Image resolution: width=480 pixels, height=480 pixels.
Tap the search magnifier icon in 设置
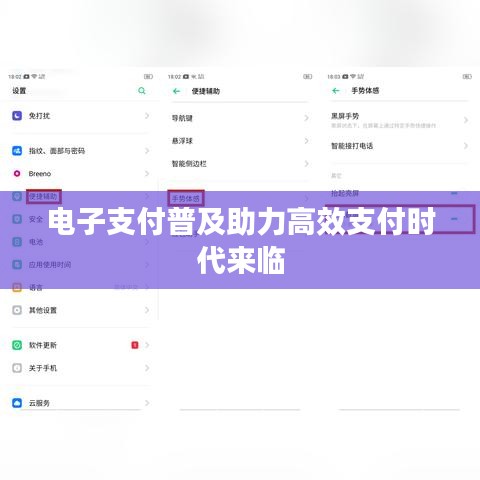click(142, 91)
